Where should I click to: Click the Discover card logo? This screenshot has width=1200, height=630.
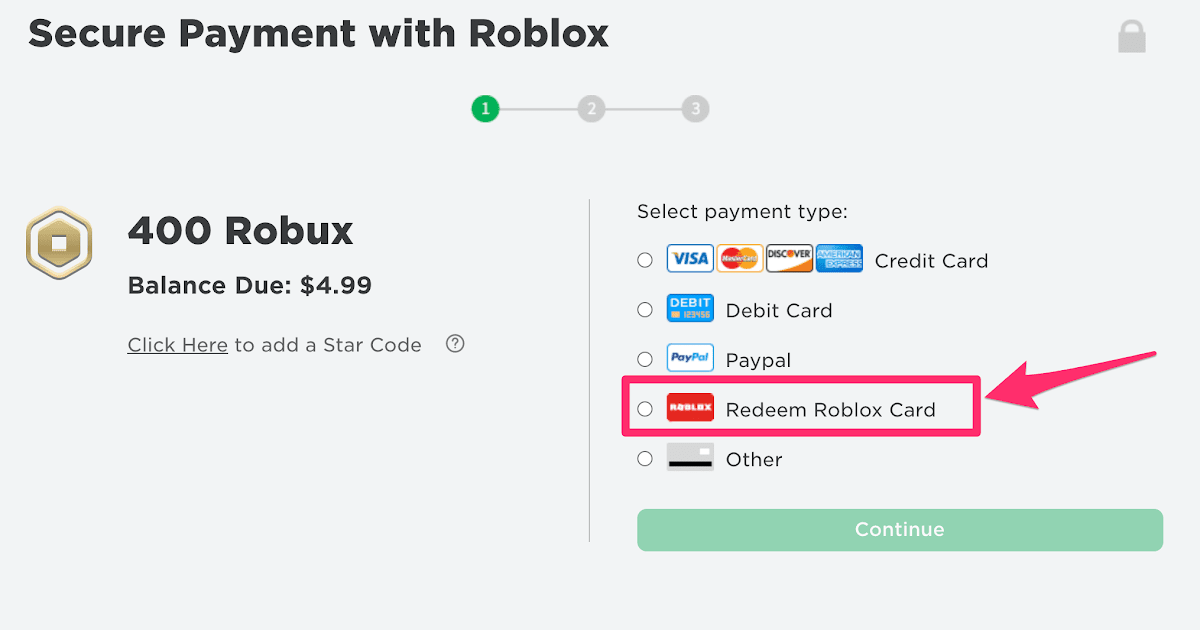(790, 259)
